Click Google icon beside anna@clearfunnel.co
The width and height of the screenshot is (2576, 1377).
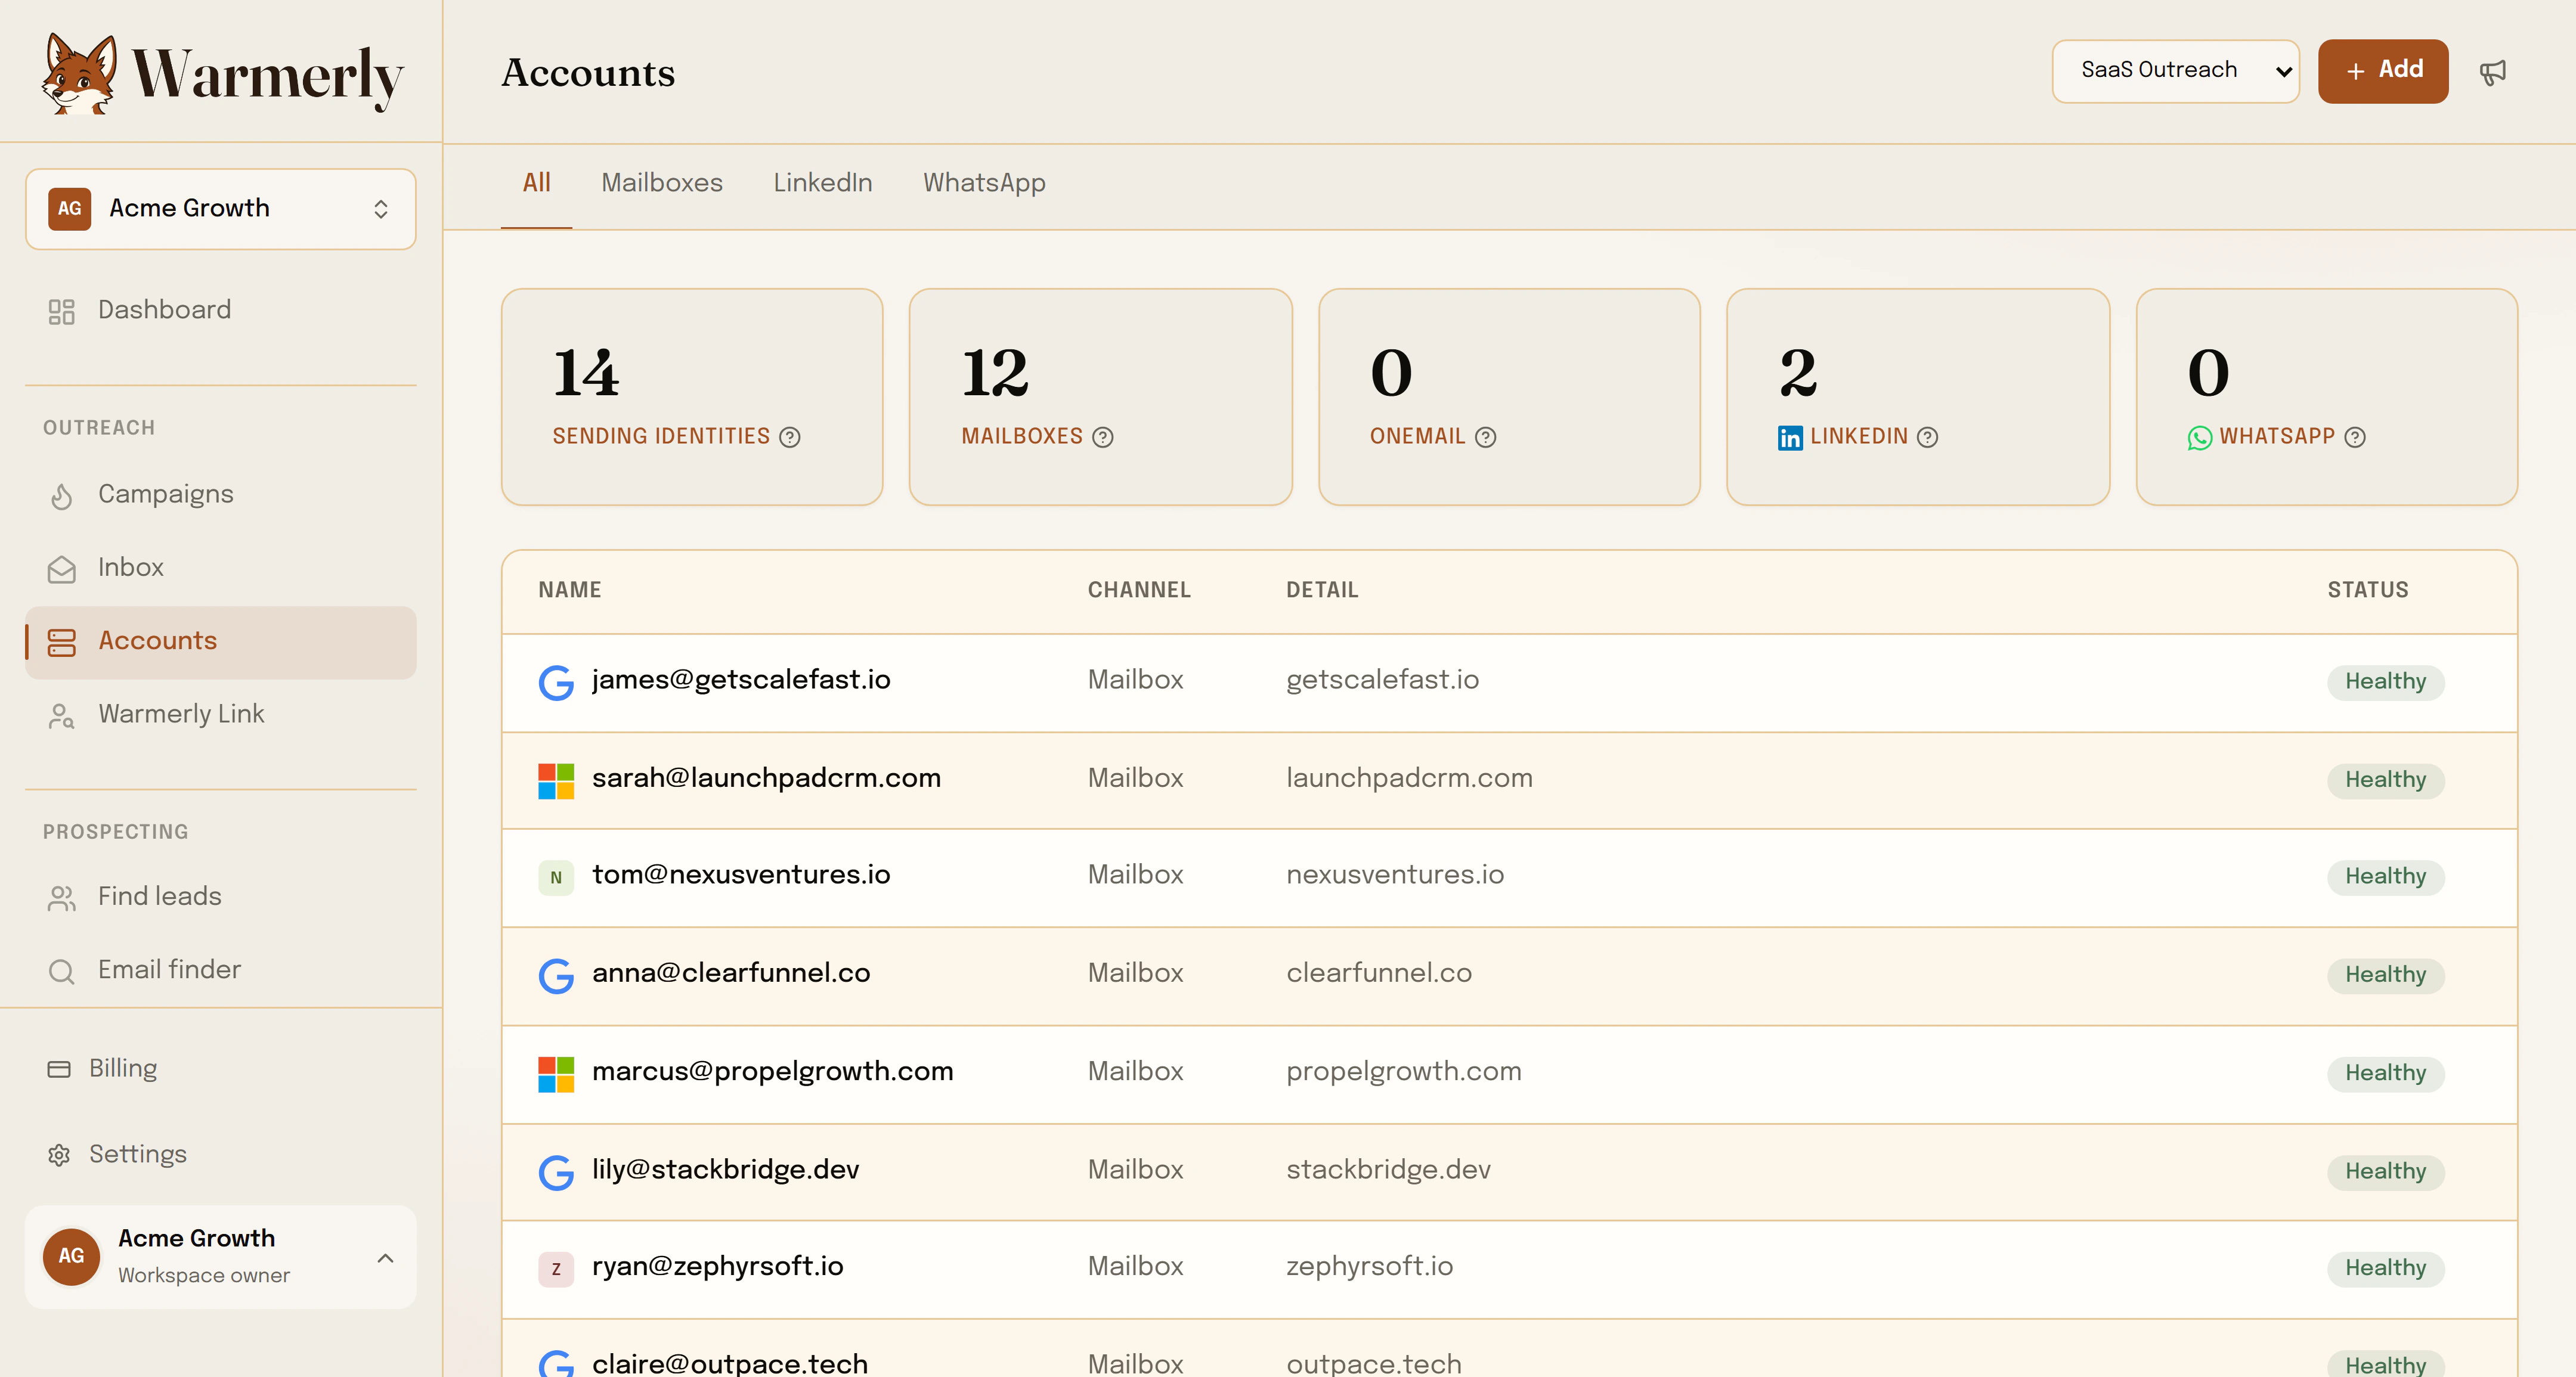click(x=556, y=976)
